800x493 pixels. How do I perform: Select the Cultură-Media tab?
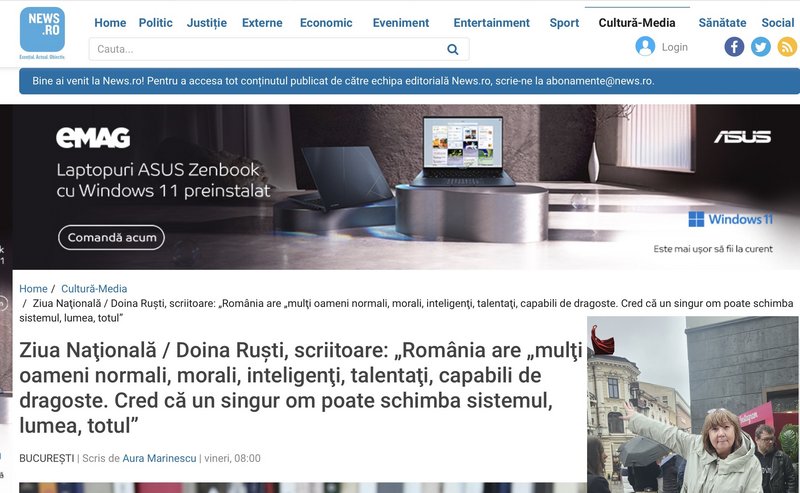tap(637, 23)
